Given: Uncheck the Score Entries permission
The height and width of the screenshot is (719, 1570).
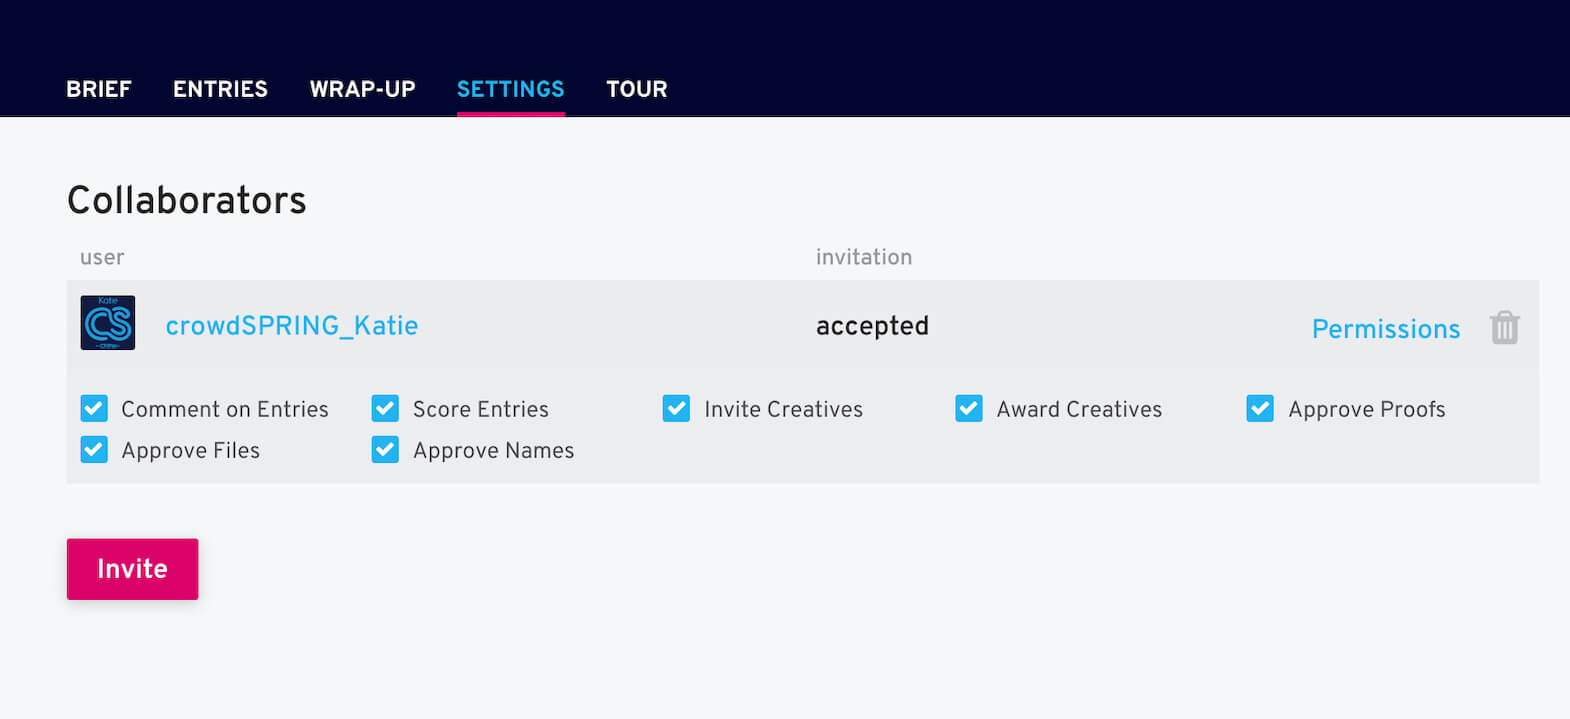Looking at the screenshot, I should tap(385, 408).
